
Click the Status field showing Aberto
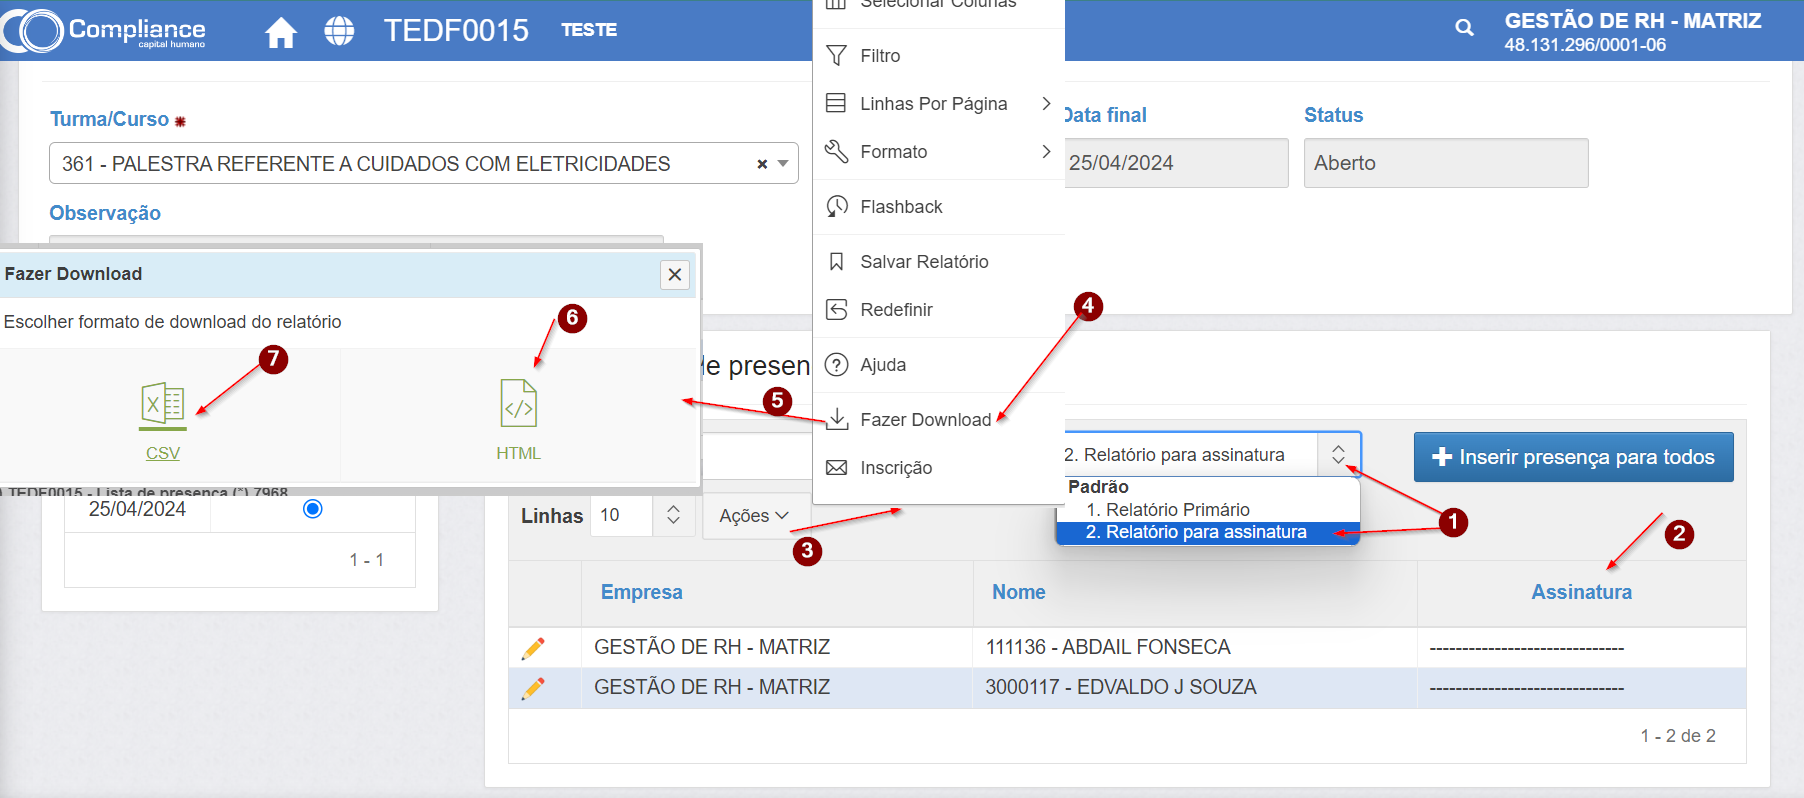[1446, 163]
